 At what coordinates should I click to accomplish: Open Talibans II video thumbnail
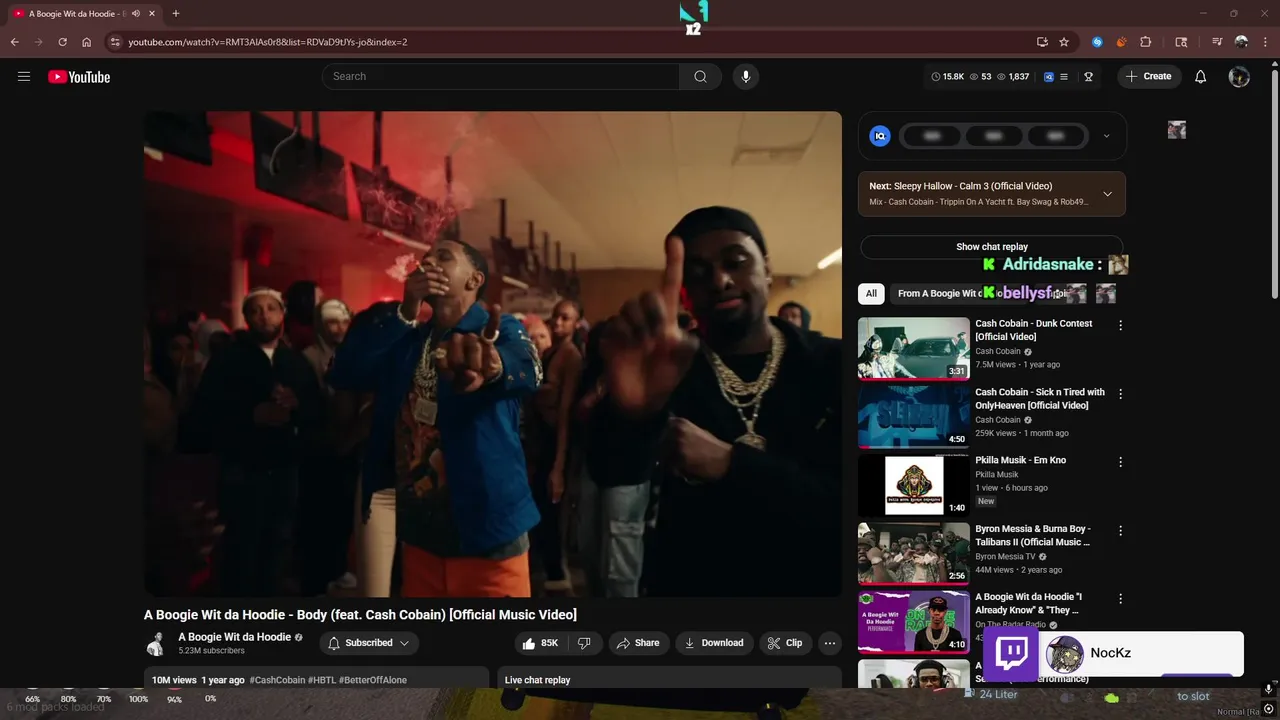[914, 553]
